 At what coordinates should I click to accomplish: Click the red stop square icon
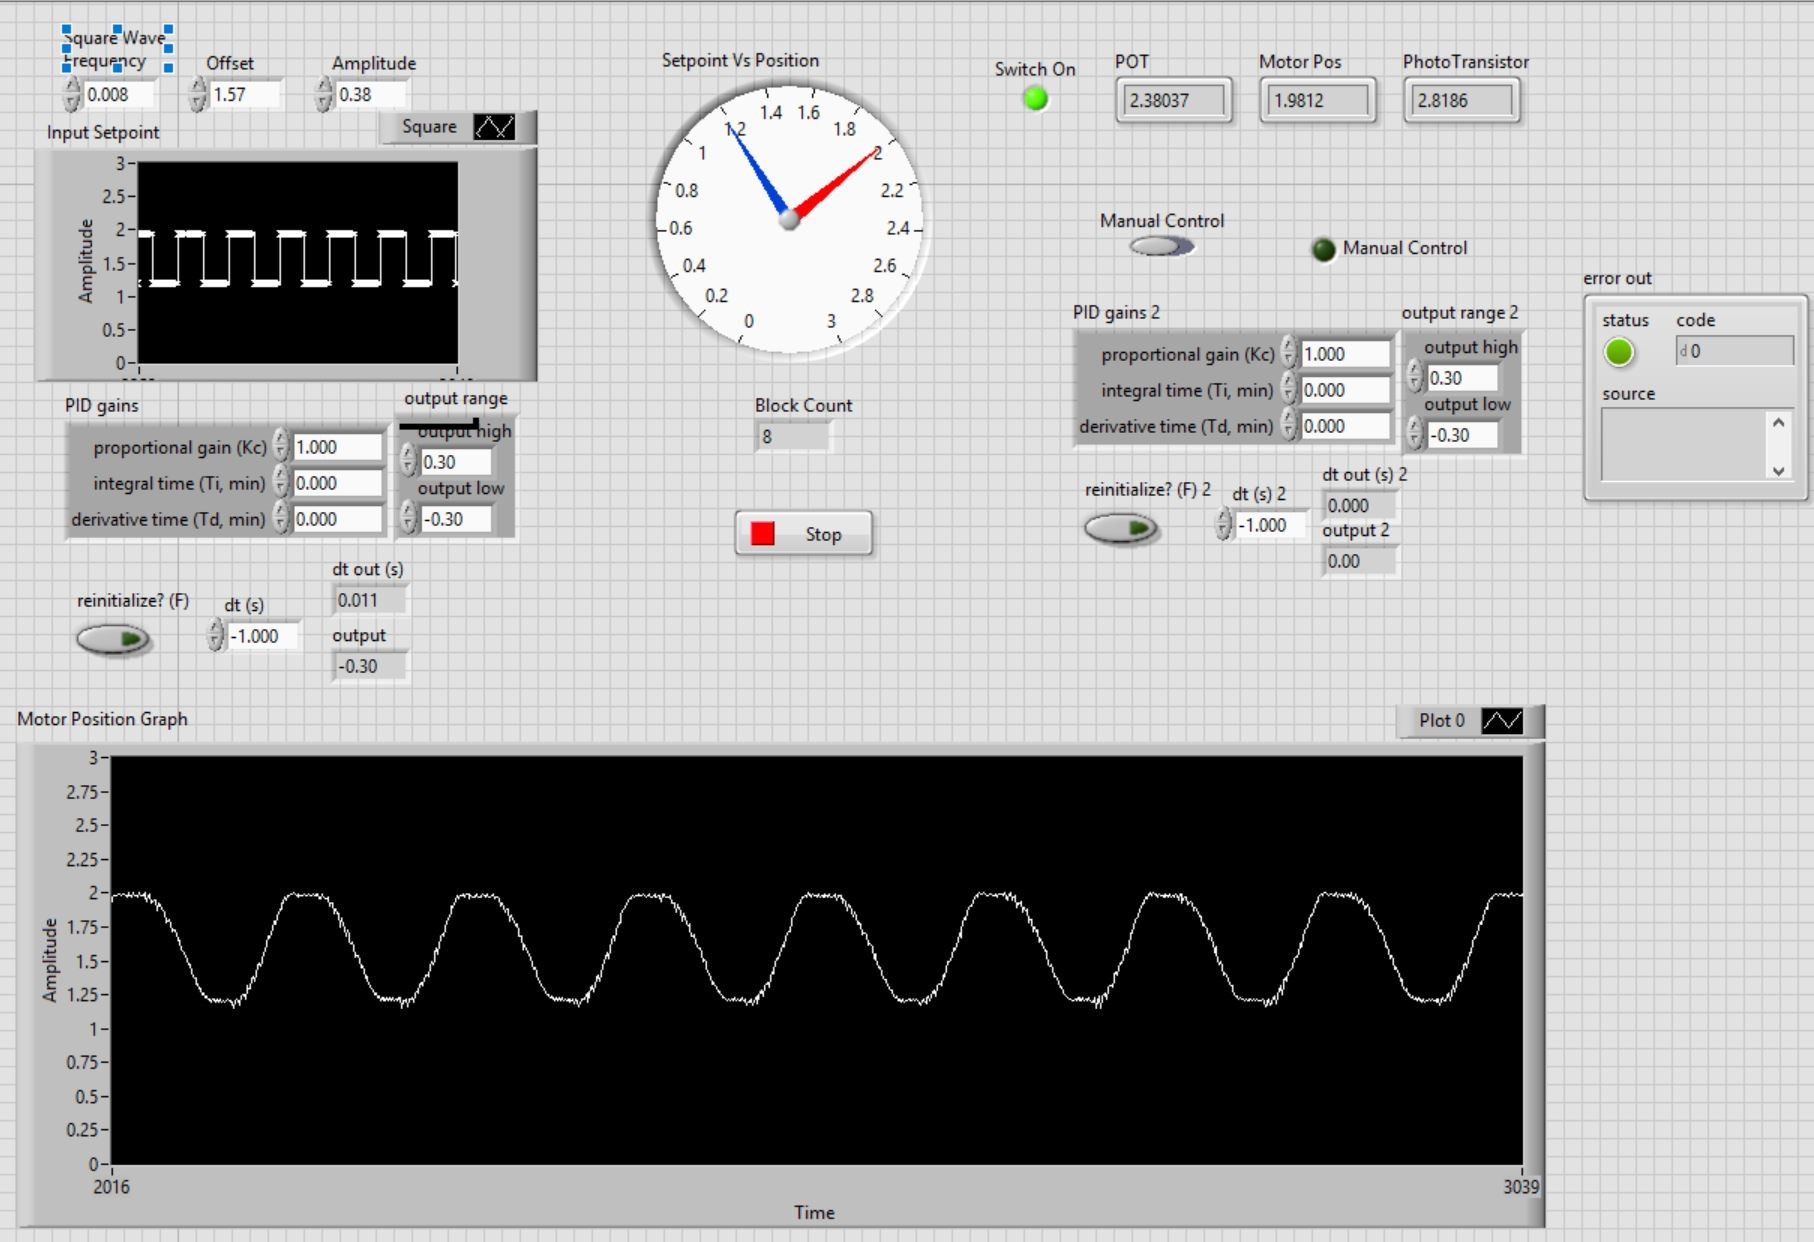[763, 534]
